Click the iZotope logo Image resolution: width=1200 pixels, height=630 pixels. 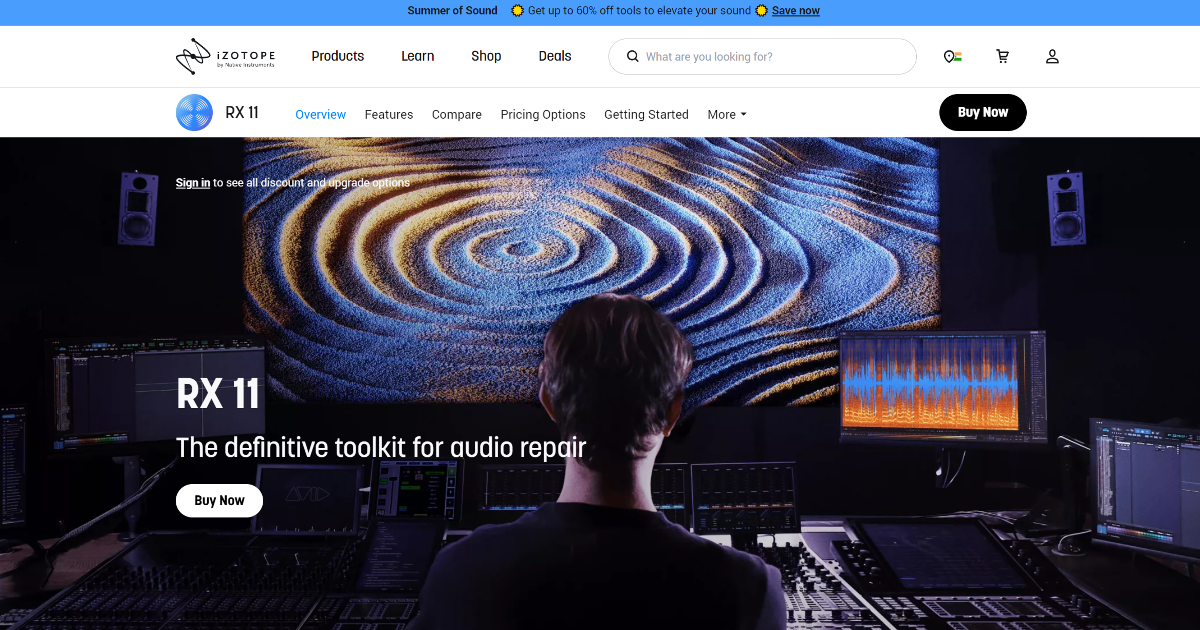[x=224, y=56]
